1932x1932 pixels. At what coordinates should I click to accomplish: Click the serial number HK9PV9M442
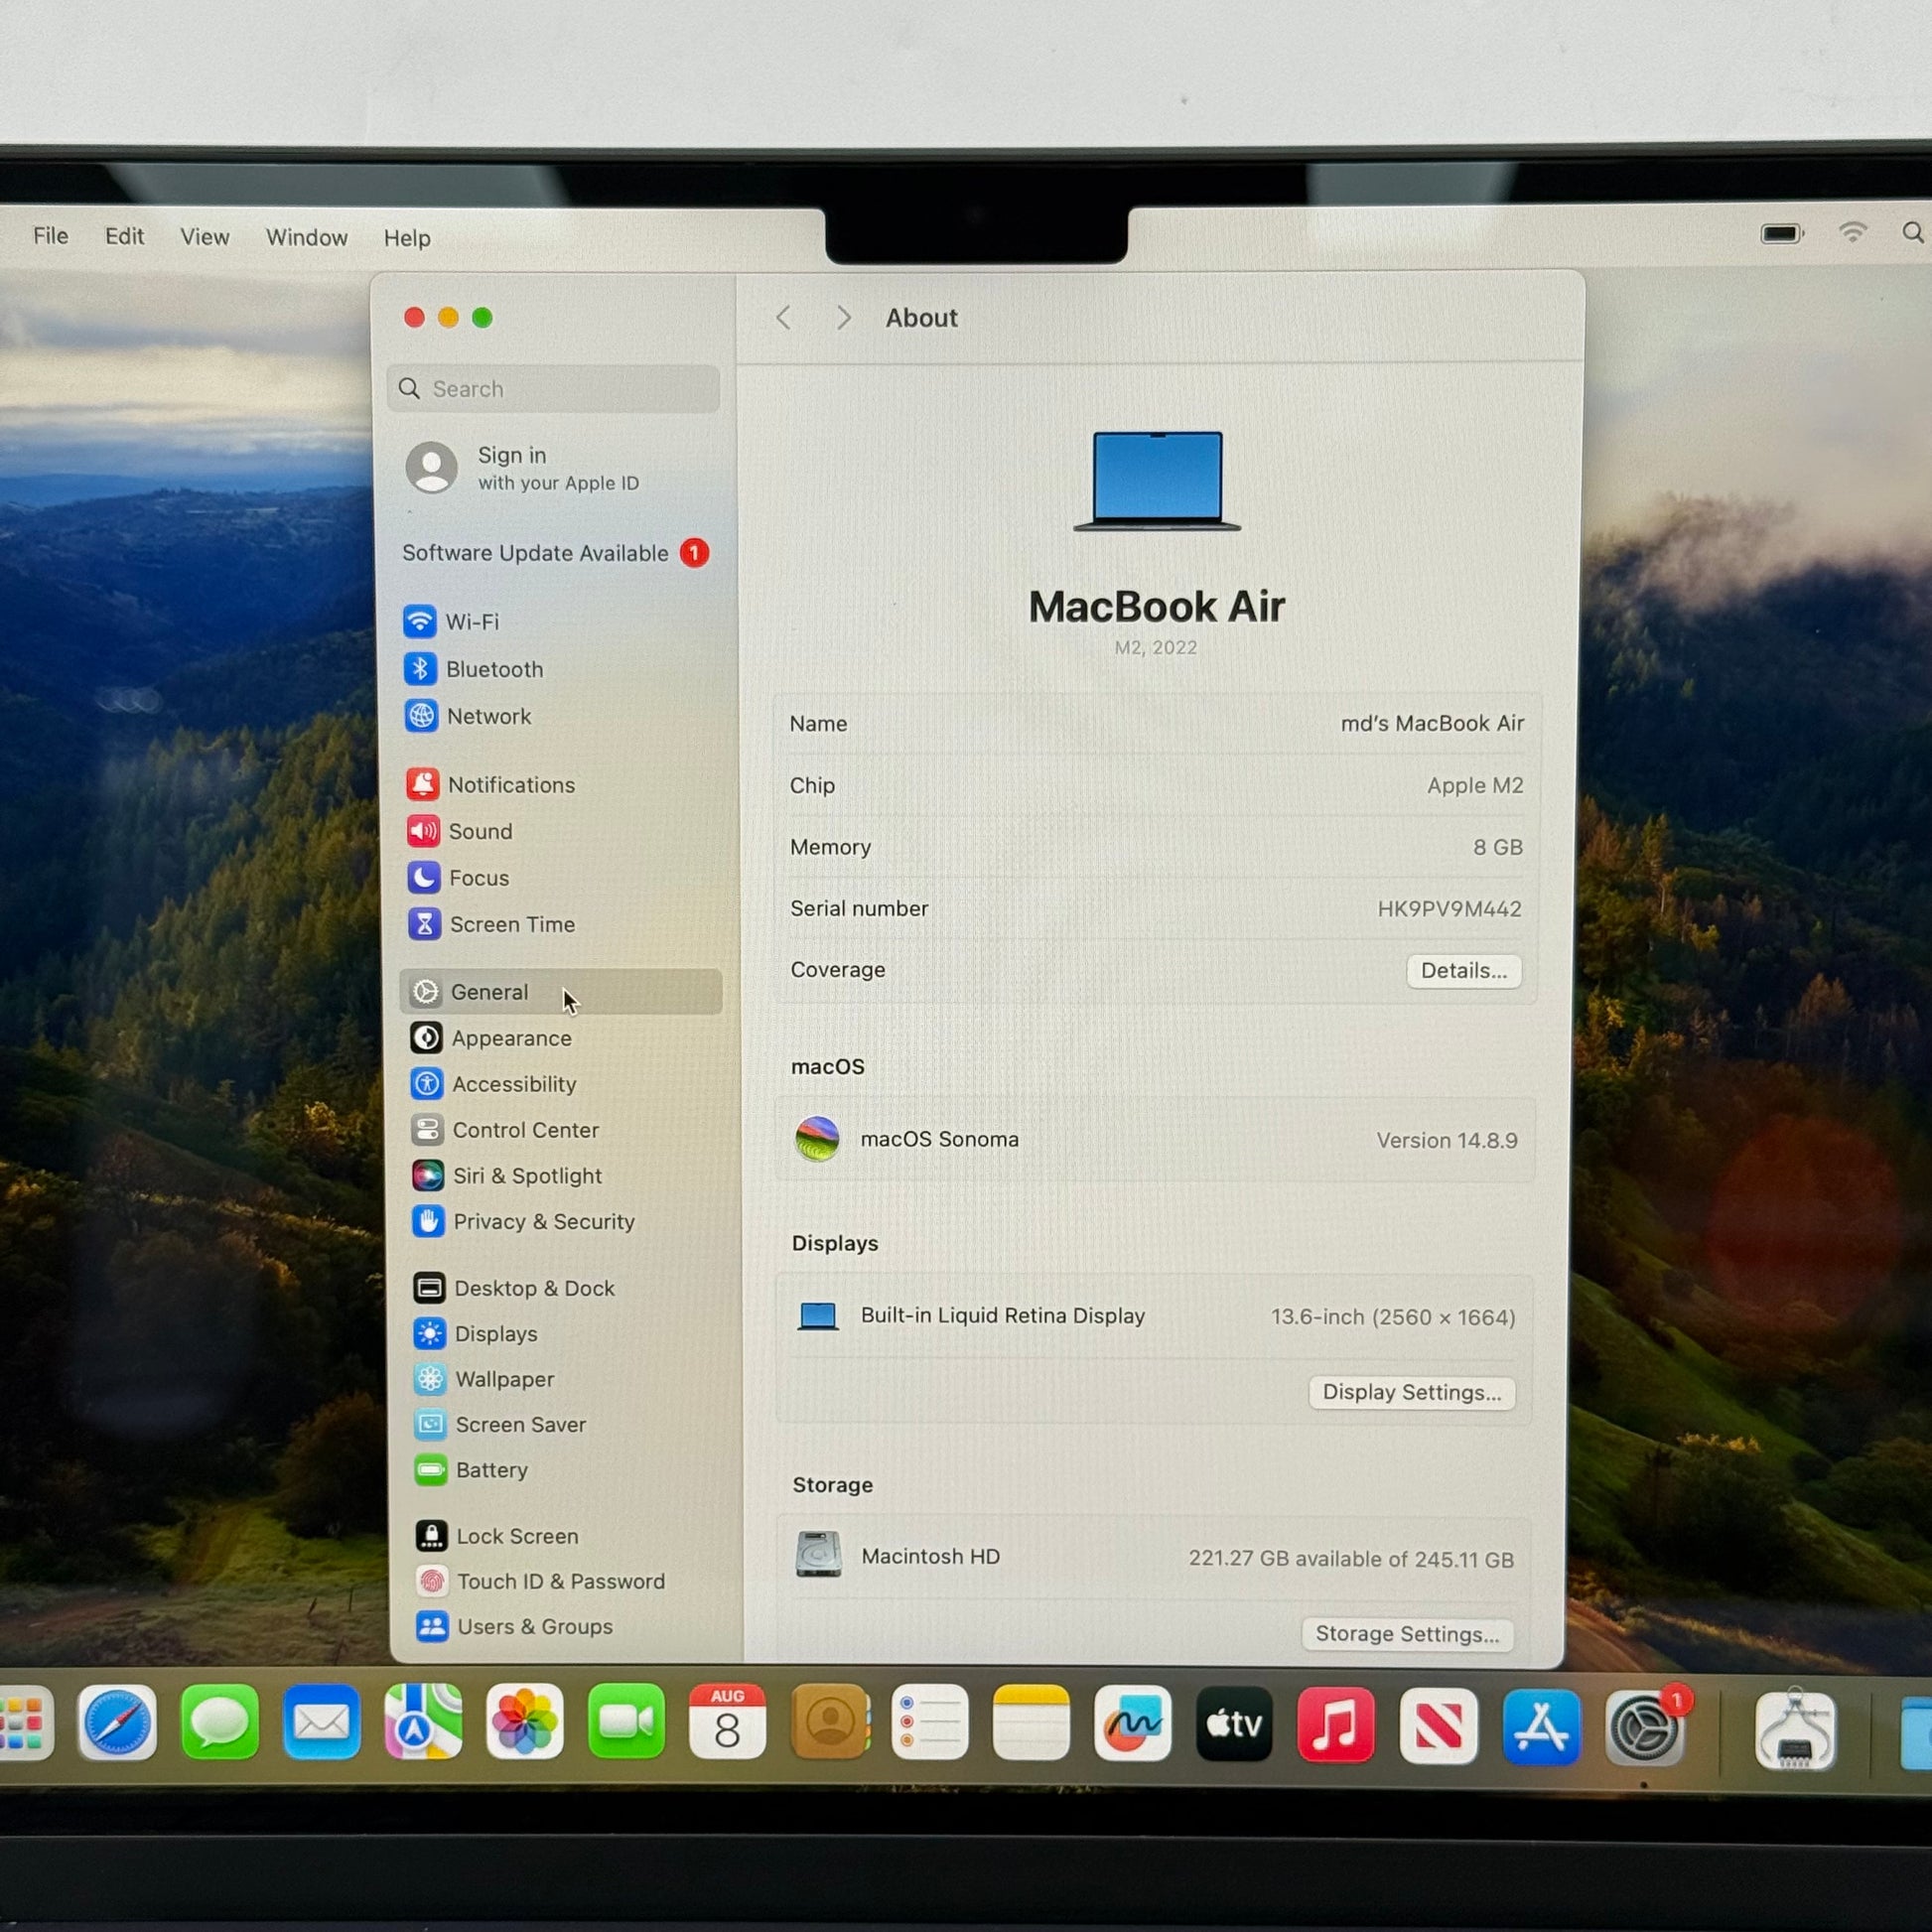pyautogui.click(x=1449, y=909)
